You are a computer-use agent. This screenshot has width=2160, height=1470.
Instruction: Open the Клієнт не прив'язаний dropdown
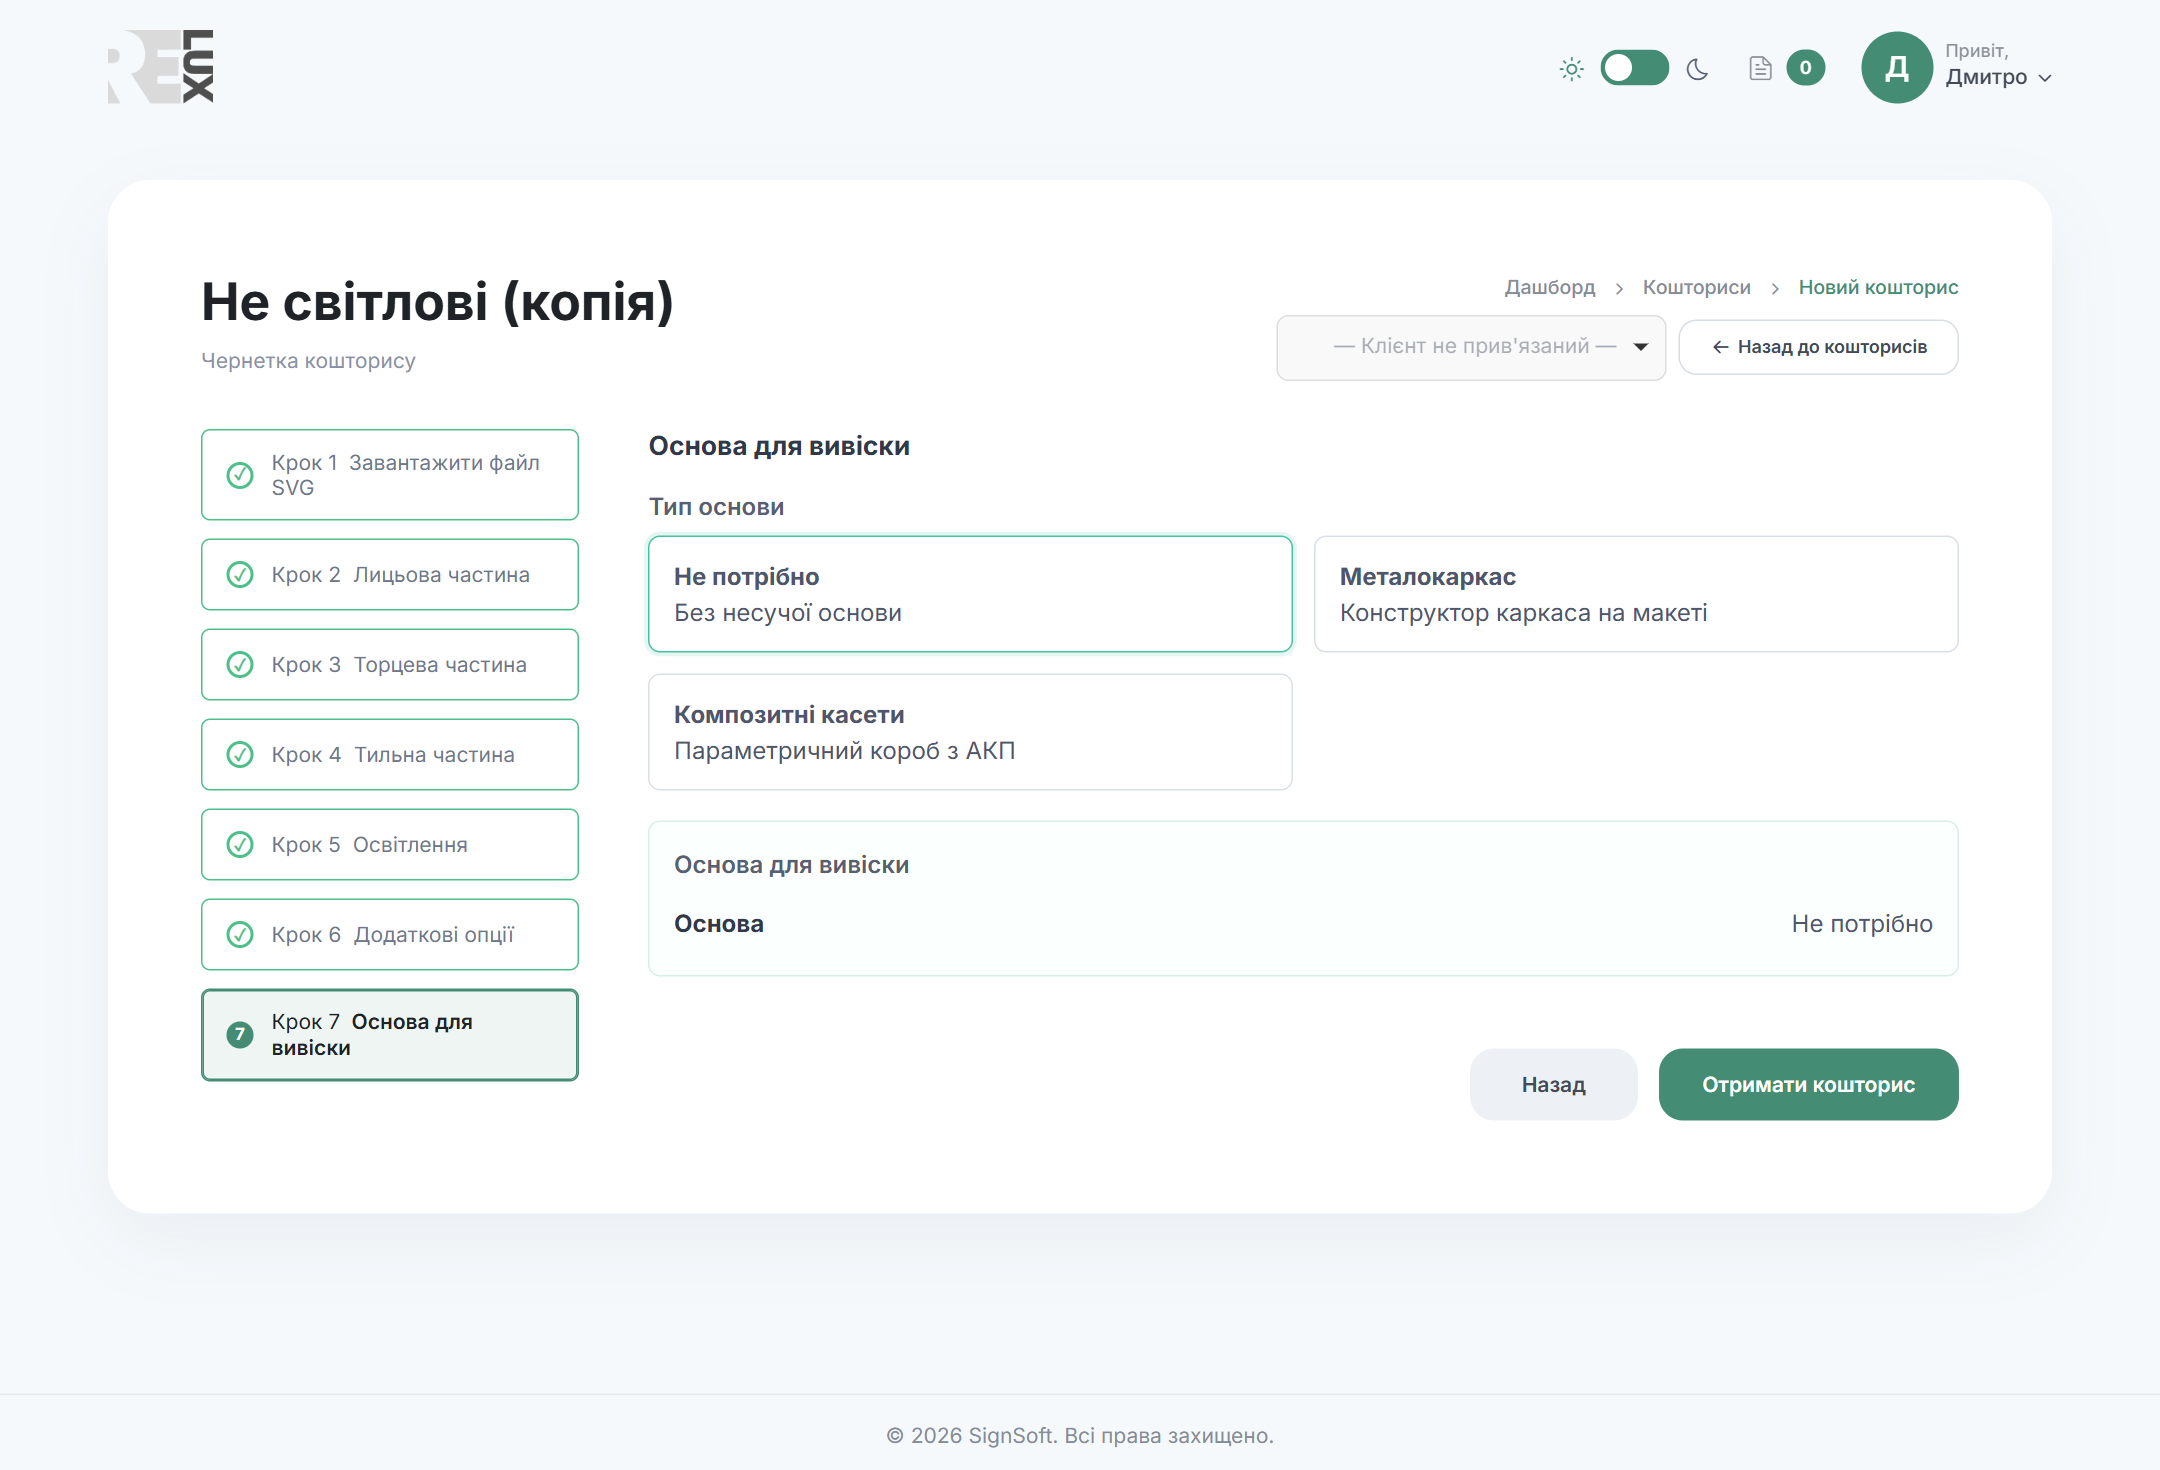point(1471,347)
